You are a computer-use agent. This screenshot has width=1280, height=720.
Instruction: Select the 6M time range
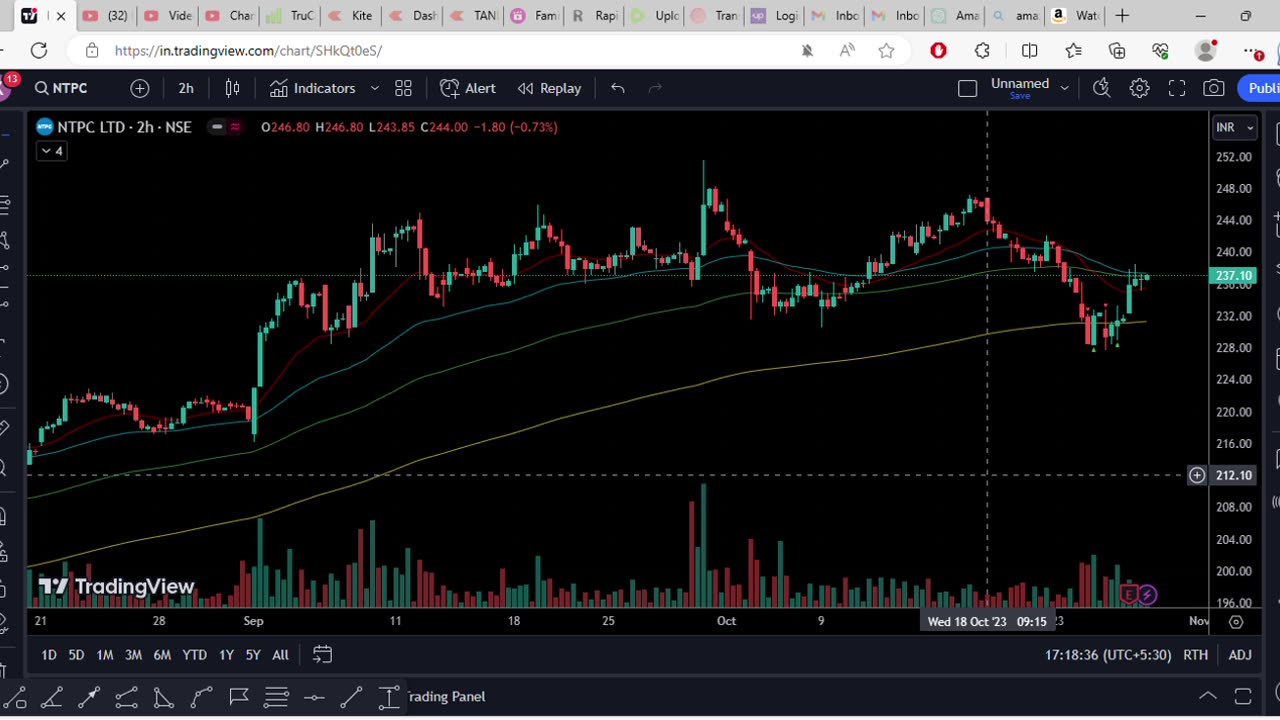pos(162,655)
